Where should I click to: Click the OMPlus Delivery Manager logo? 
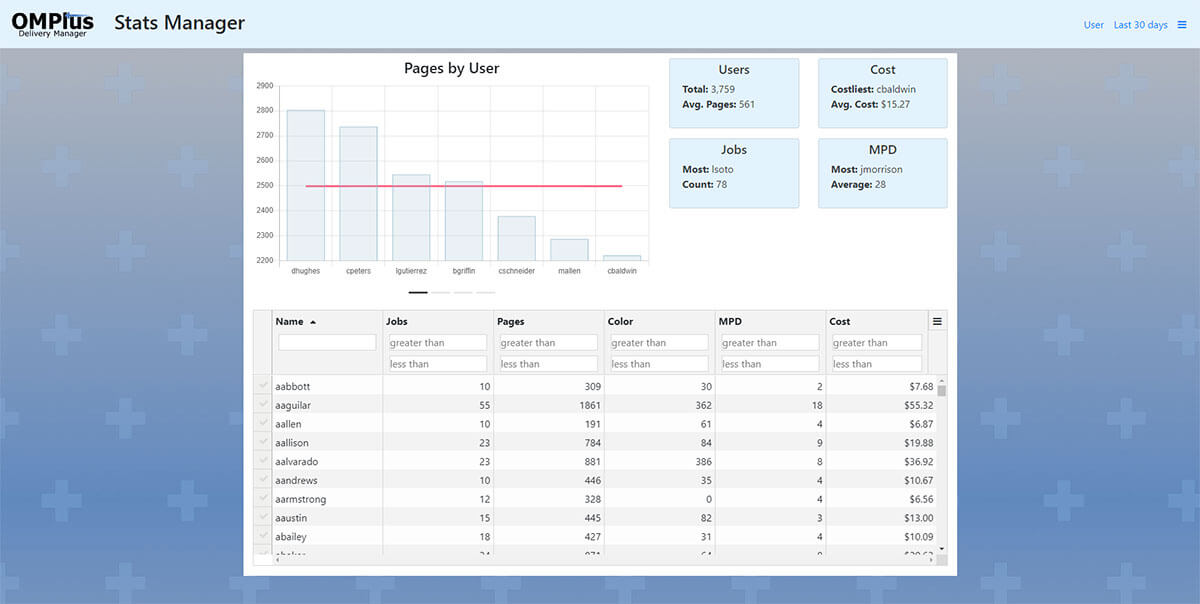coord(52,24)
